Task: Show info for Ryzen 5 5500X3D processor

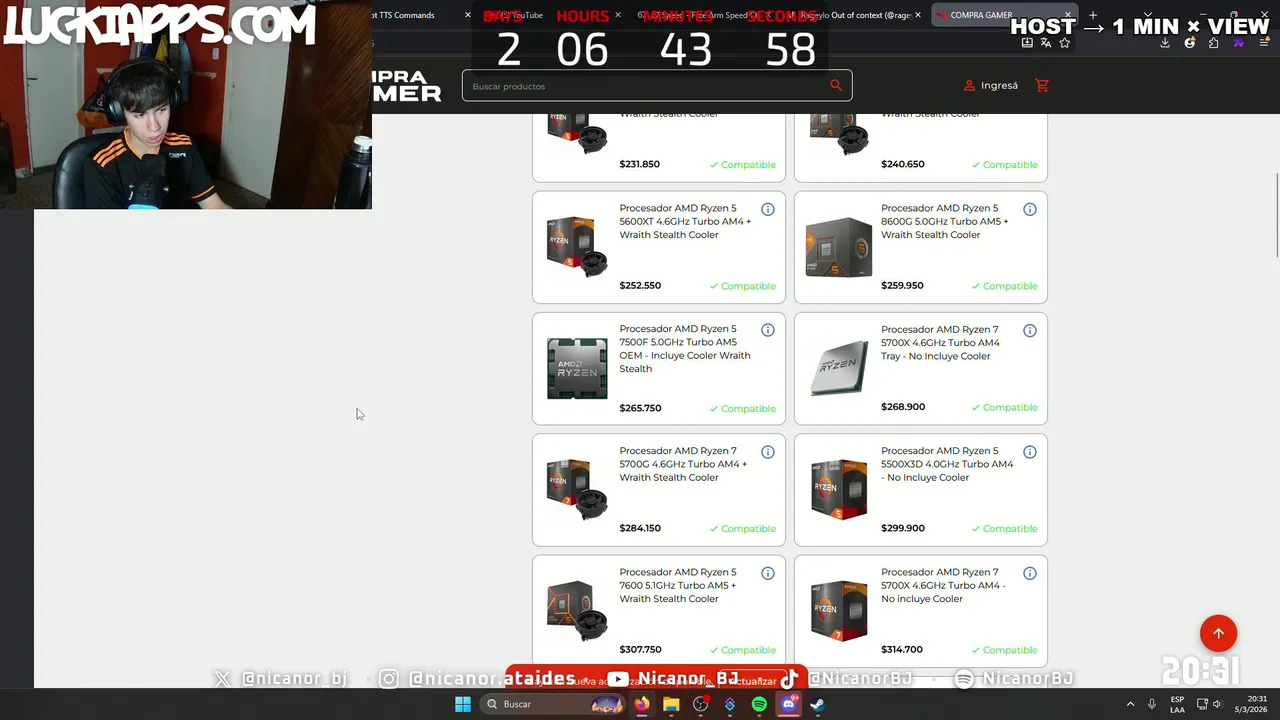Action: [x=1030, y=452]
